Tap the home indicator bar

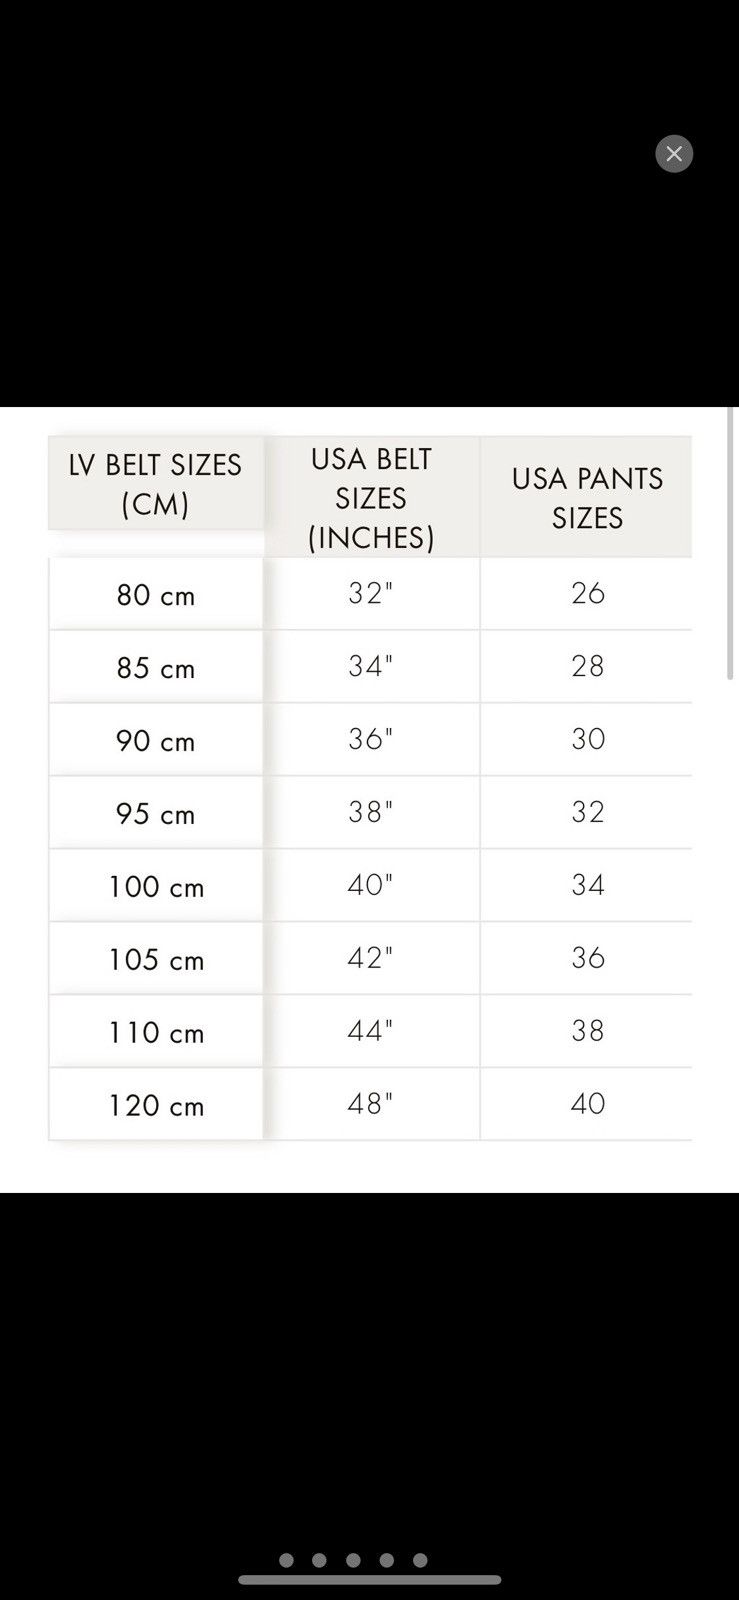click(370, 1580)
